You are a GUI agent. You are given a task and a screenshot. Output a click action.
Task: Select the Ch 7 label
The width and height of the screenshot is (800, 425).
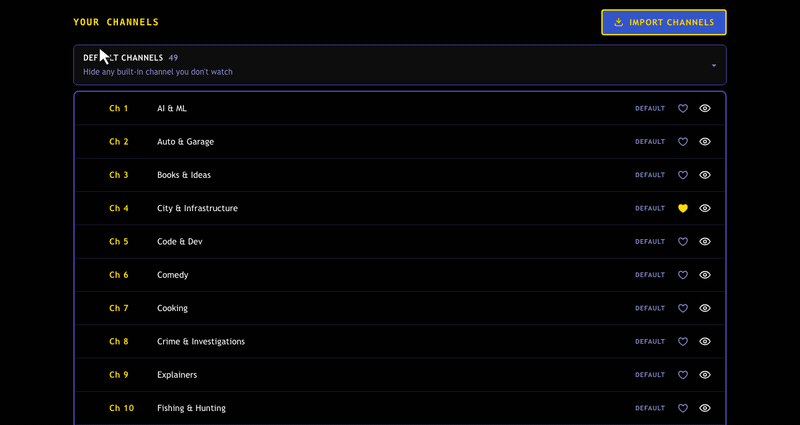click(x=119, y=308)
